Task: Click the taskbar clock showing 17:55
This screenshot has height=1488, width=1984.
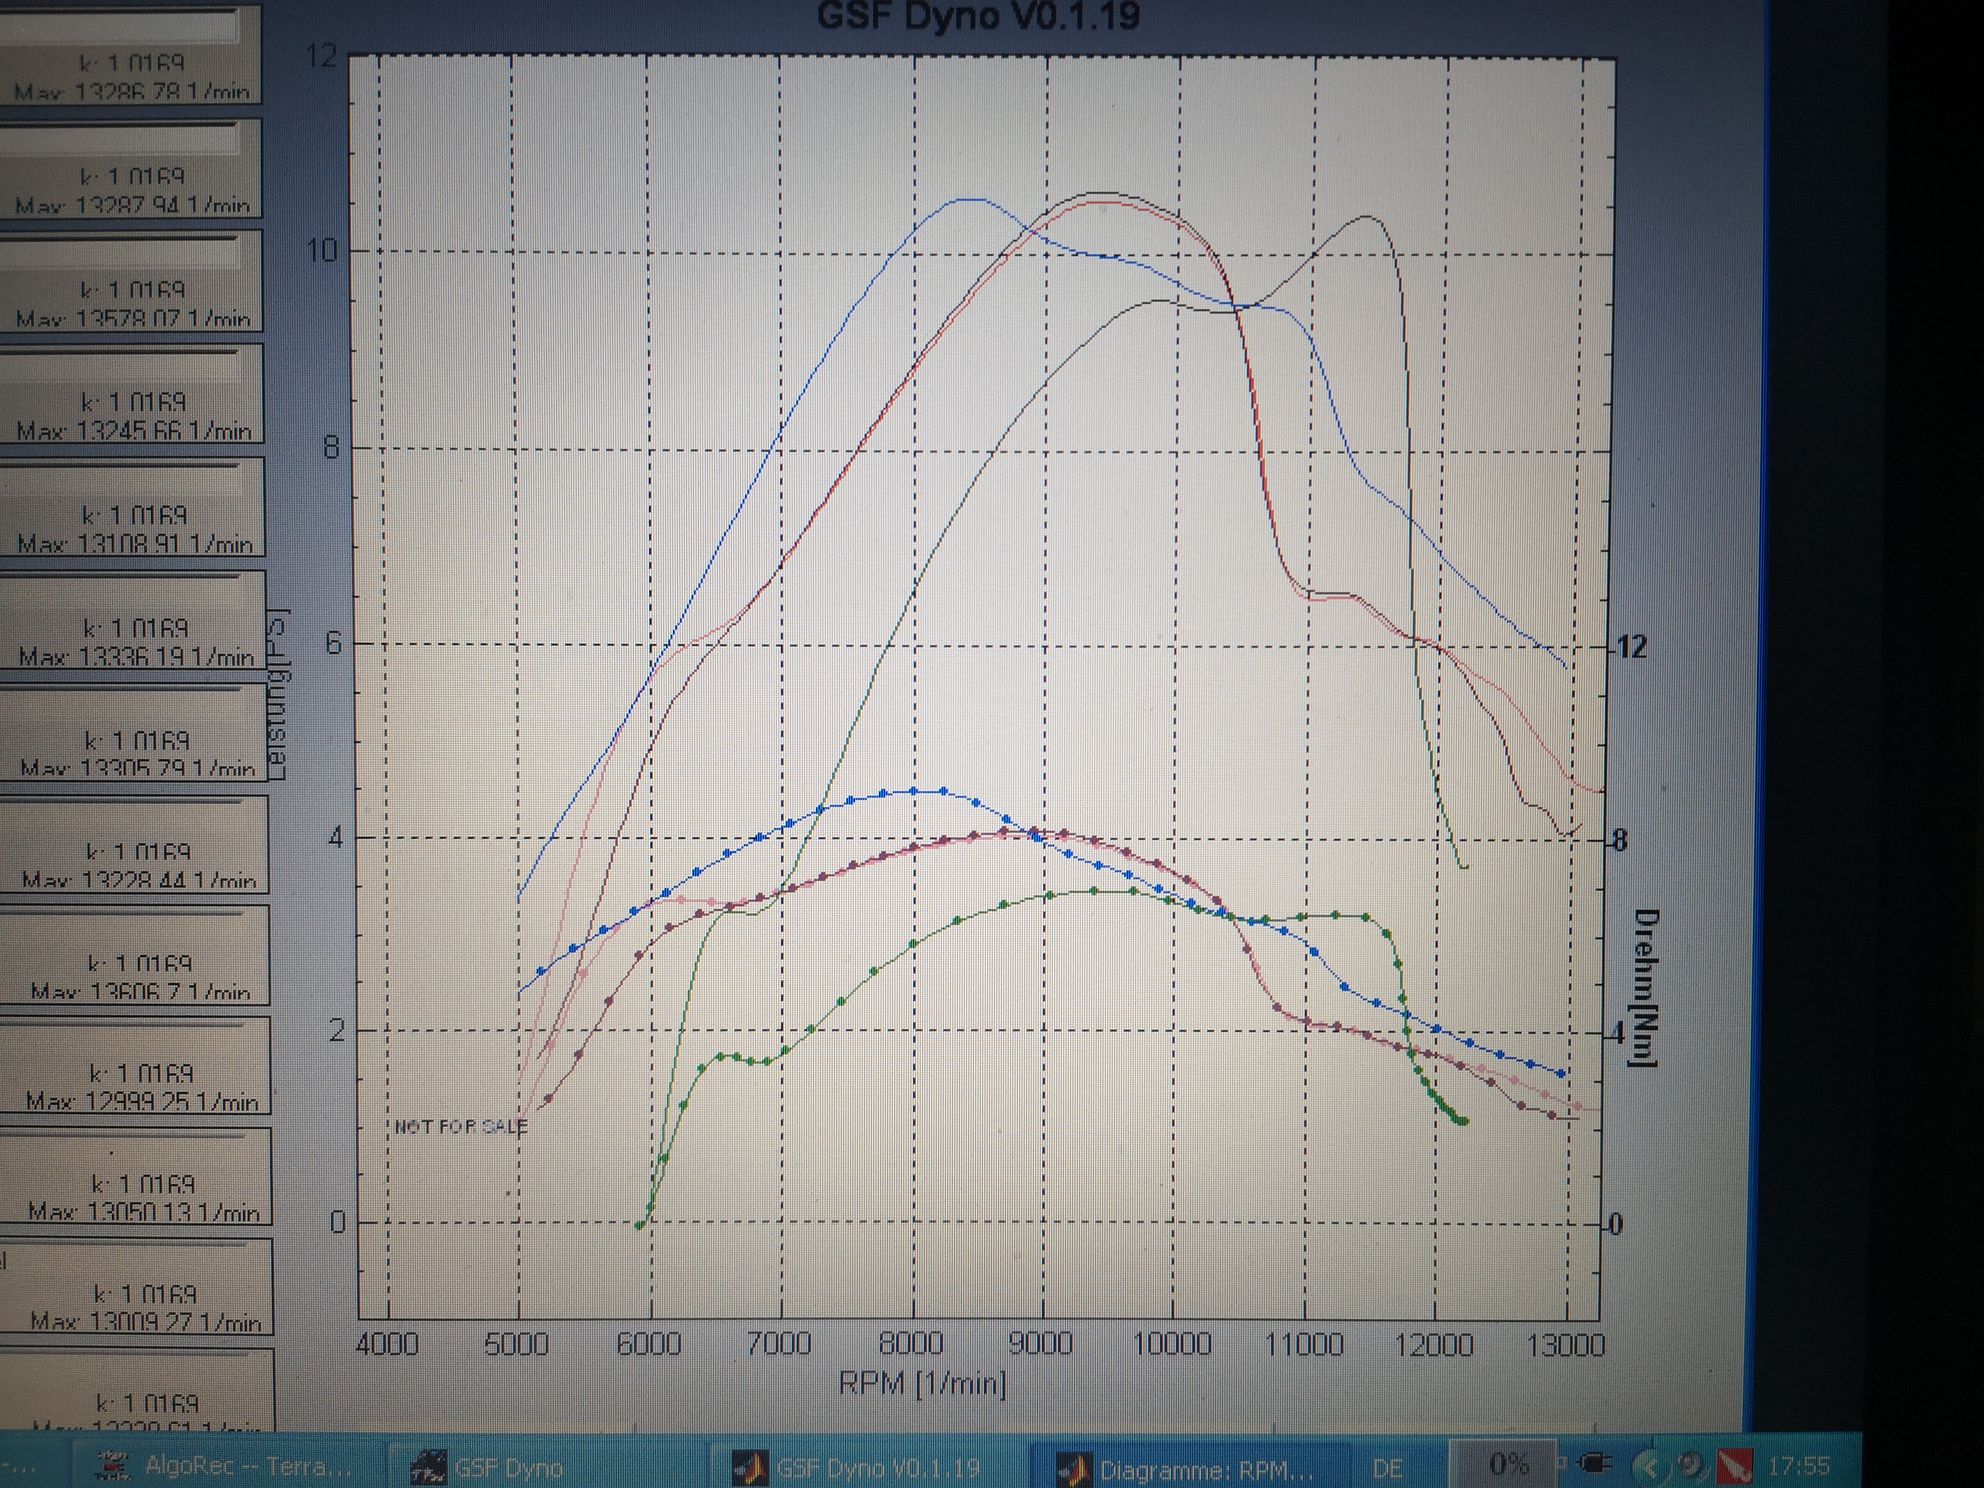Action: (x=1797, y=1466)
